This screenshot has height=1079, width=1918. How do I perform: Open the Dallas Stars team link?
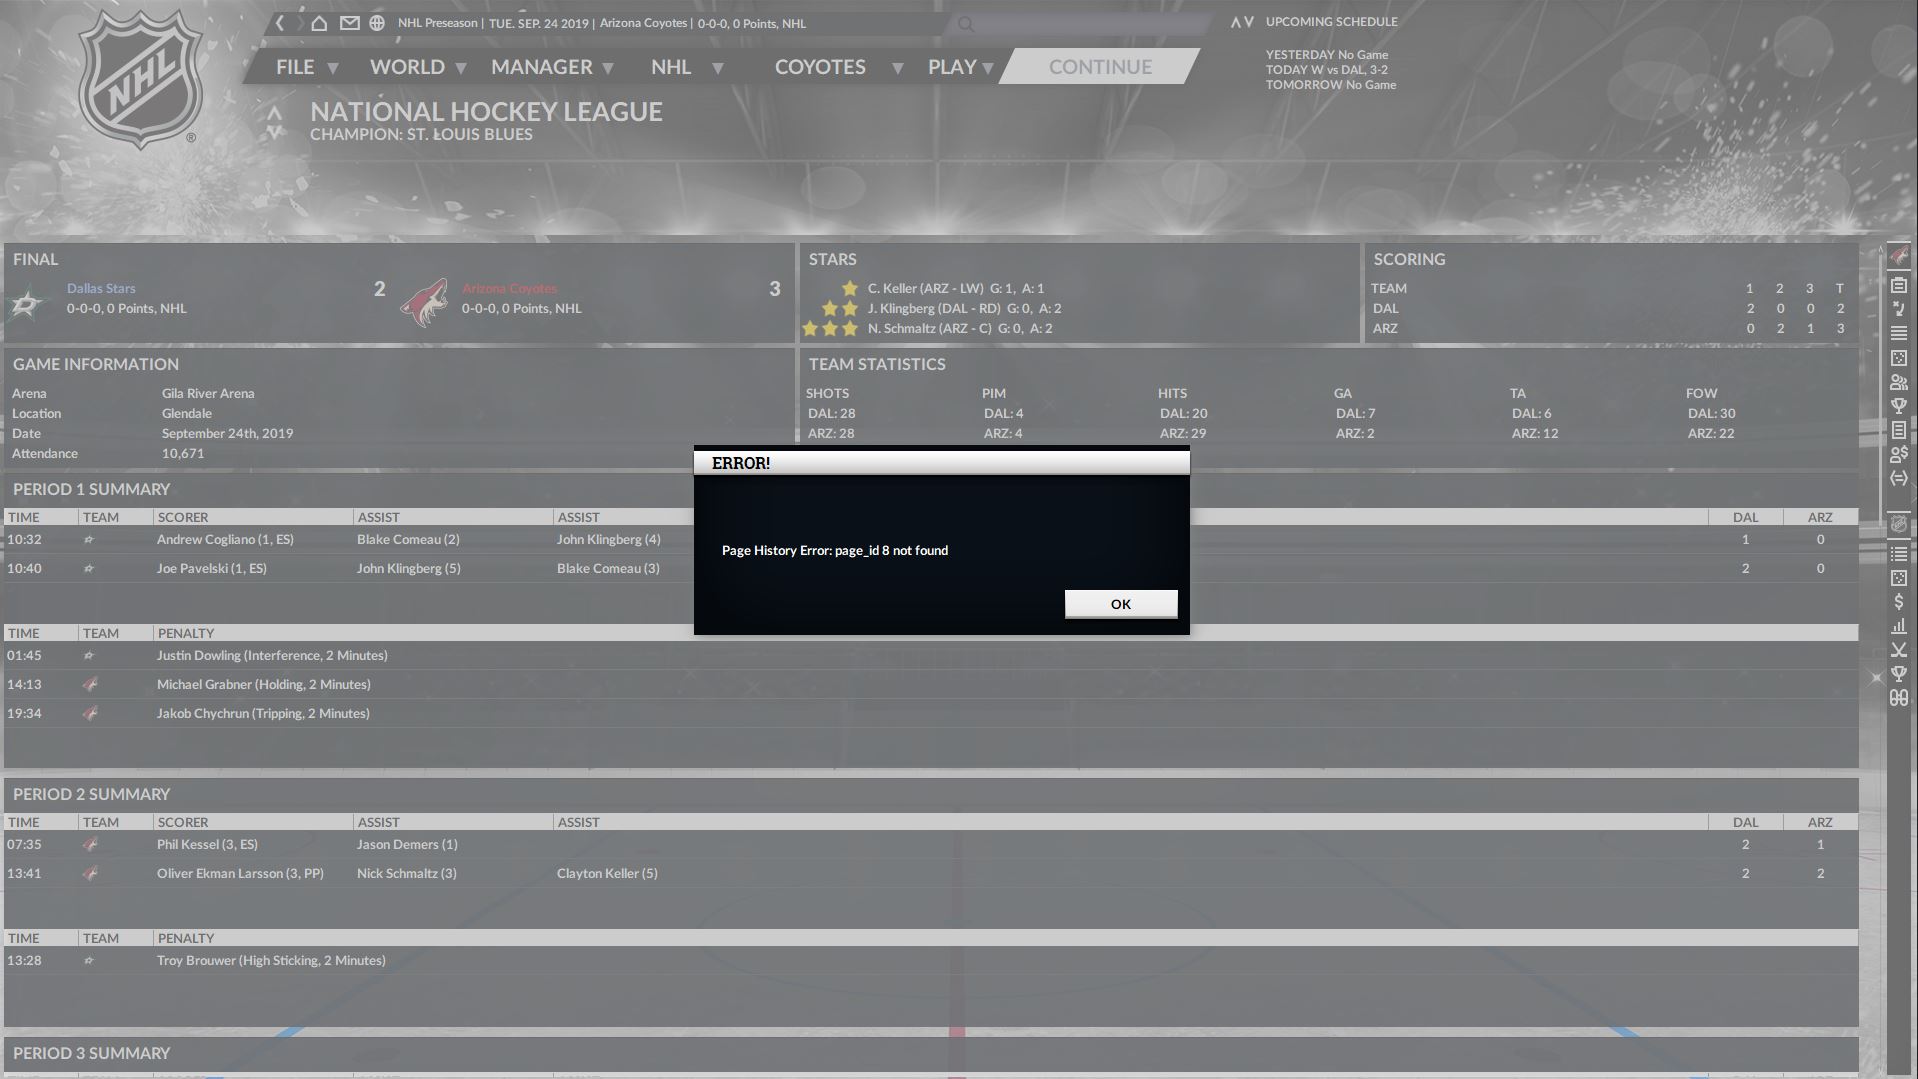[x=101, y=288]
